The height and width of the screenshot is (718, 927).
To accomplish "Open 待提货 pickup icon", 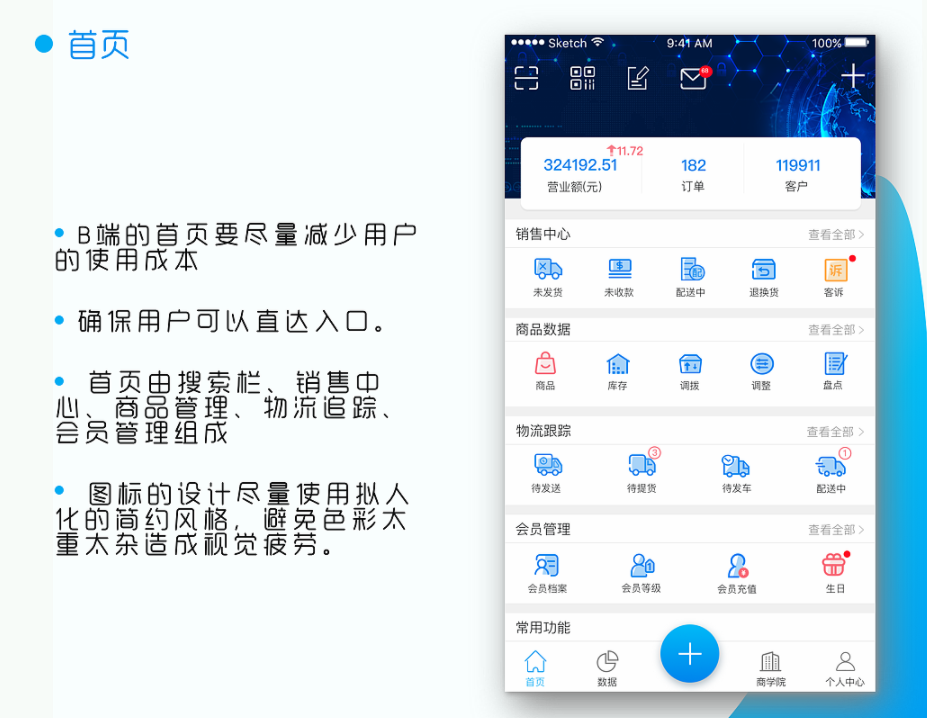I will 642,465.
